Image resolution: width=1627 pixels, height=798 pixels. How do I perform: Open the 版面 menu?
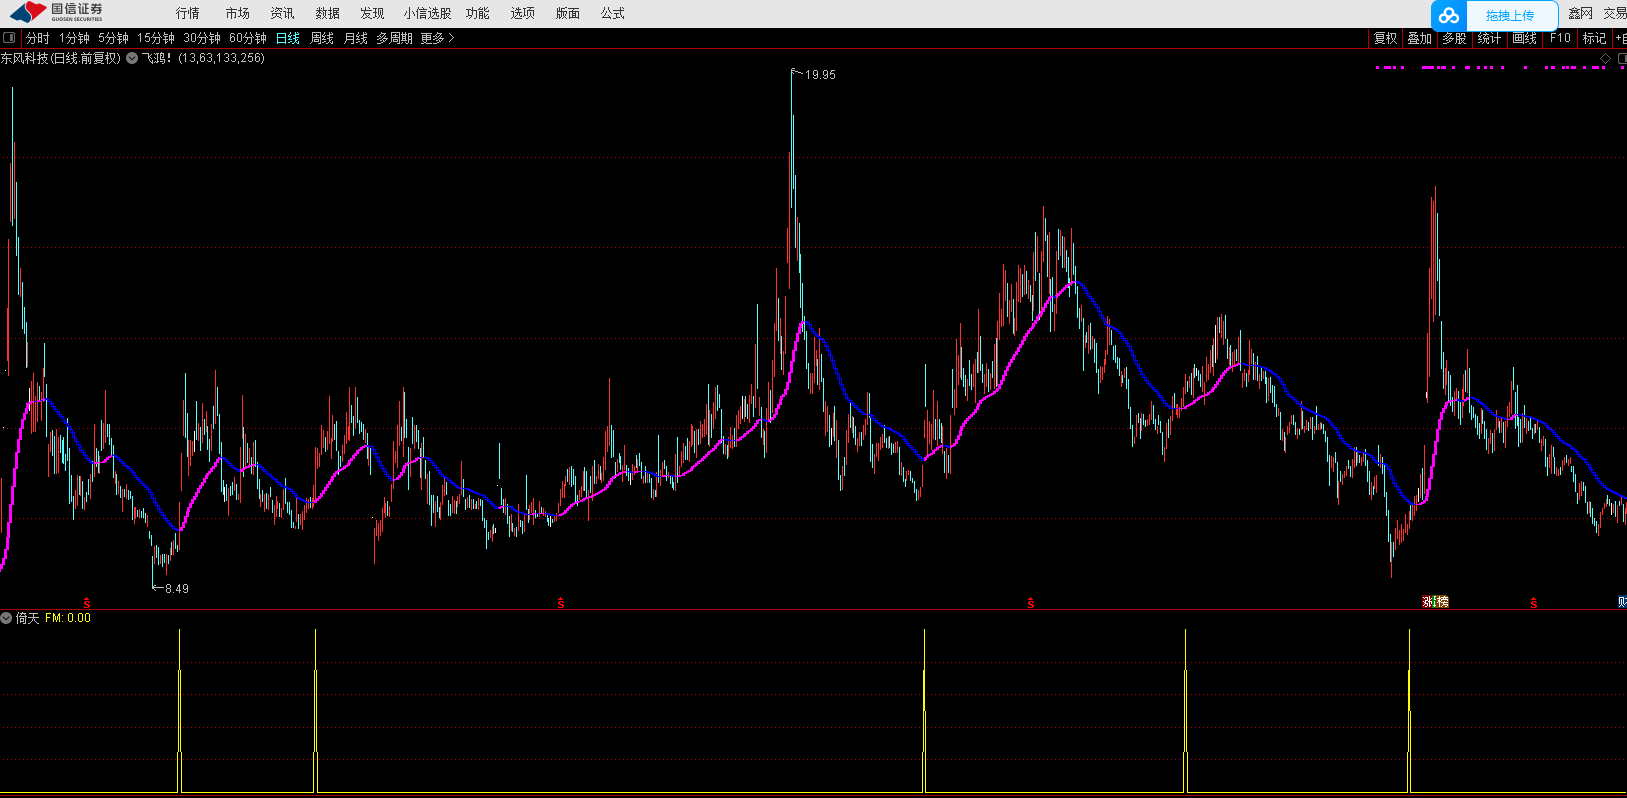click(567, 13)
